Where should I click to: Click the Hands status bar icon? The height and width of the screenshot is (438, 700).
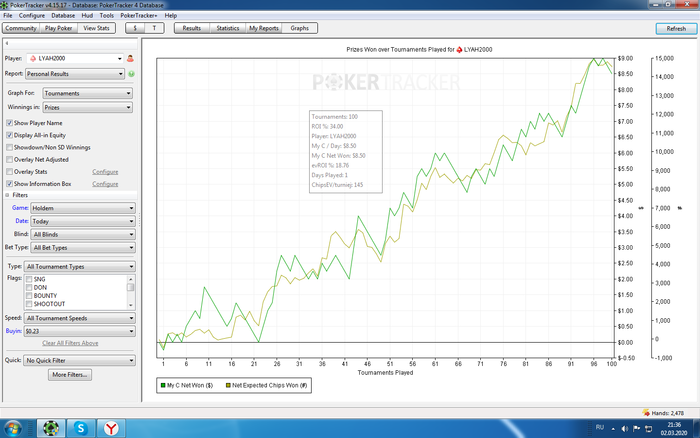[x=646, y=413]
